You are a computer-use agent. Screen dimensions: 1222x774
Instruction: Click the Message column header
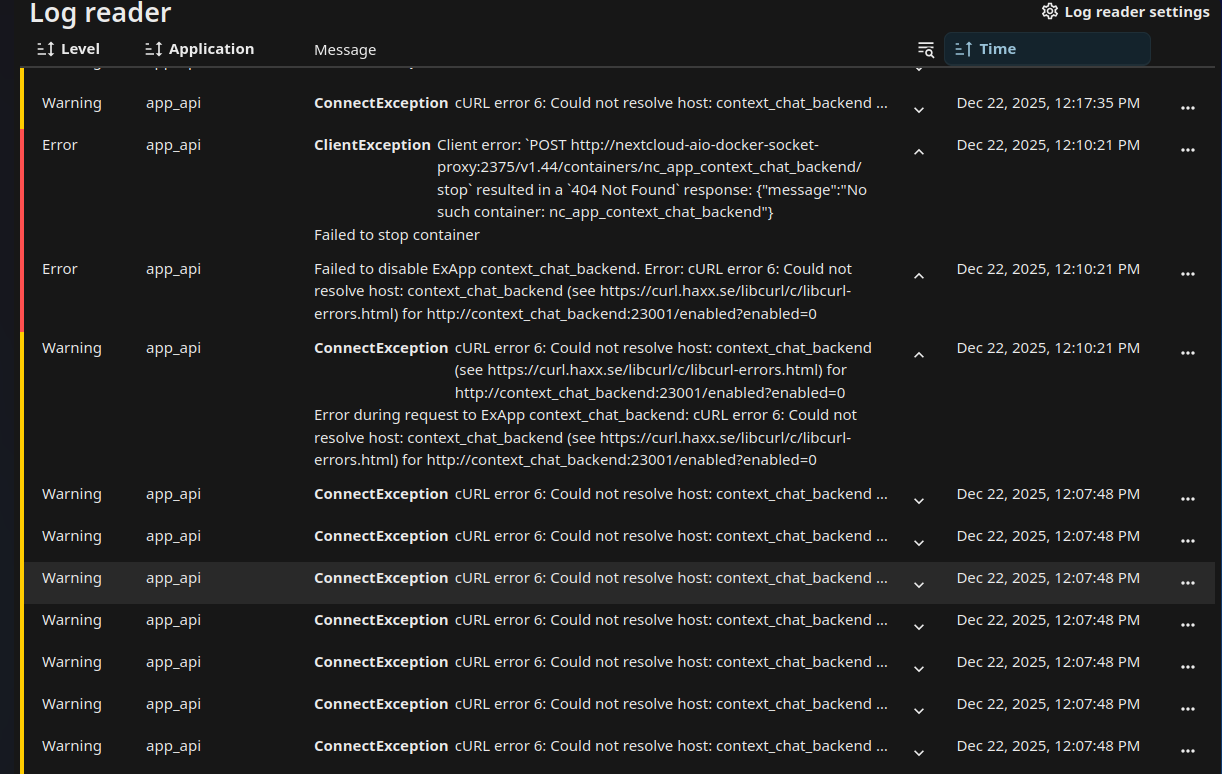click(x=345, y=50)
